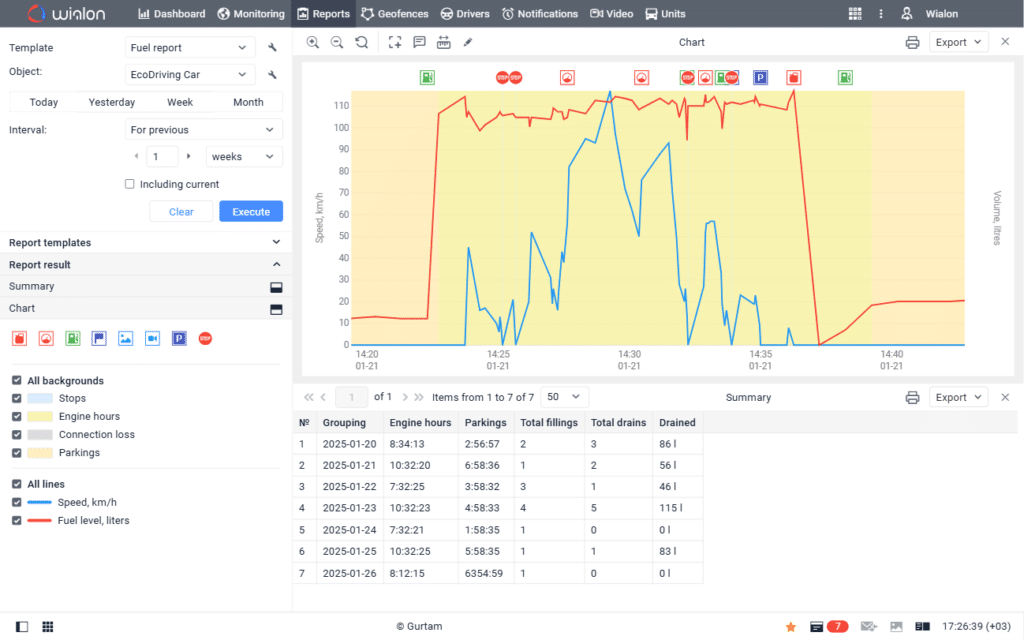Select the zoom in tool on the chart toolbar
Screen dimensions: 1024x640
313,42
